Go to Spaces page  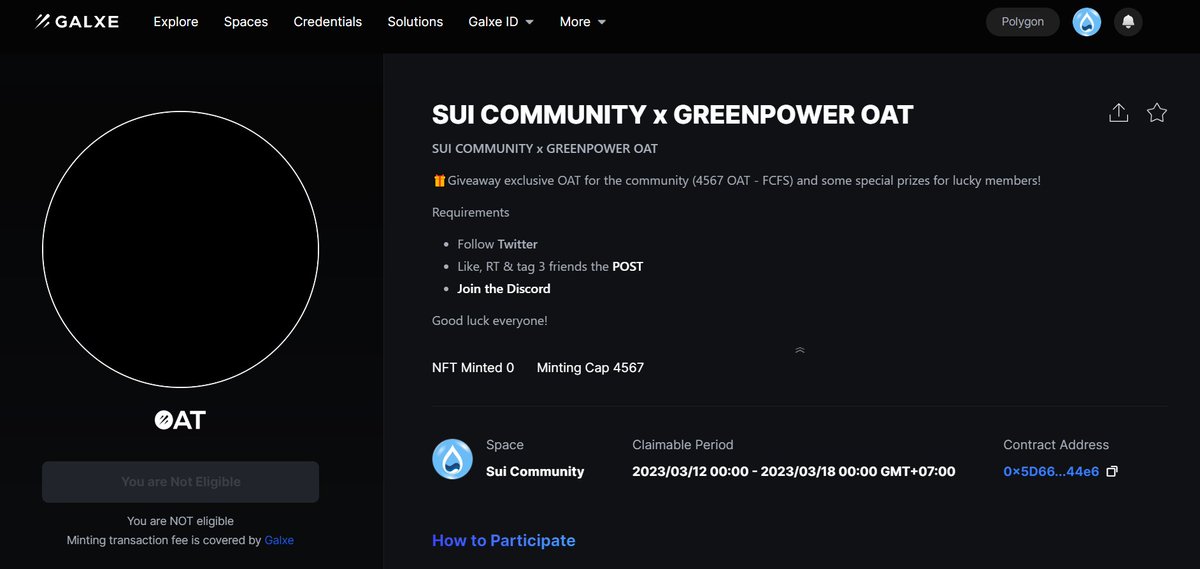[x=246, y=21]
